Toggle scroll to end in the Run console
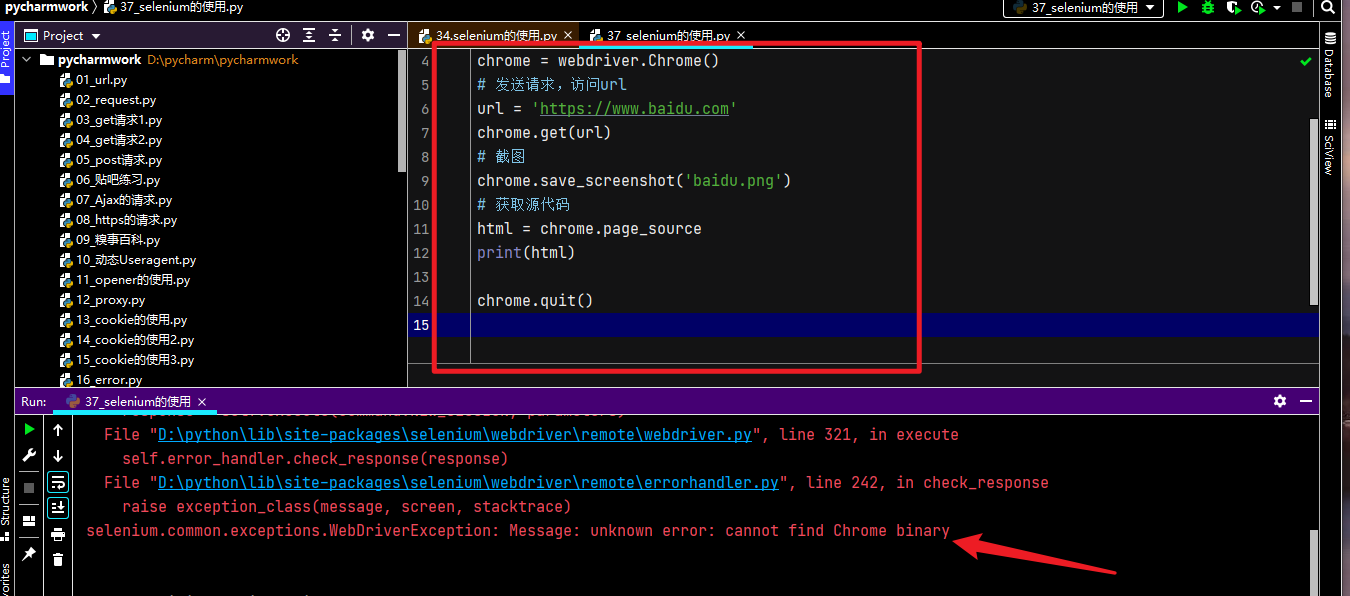 [58, 508]
